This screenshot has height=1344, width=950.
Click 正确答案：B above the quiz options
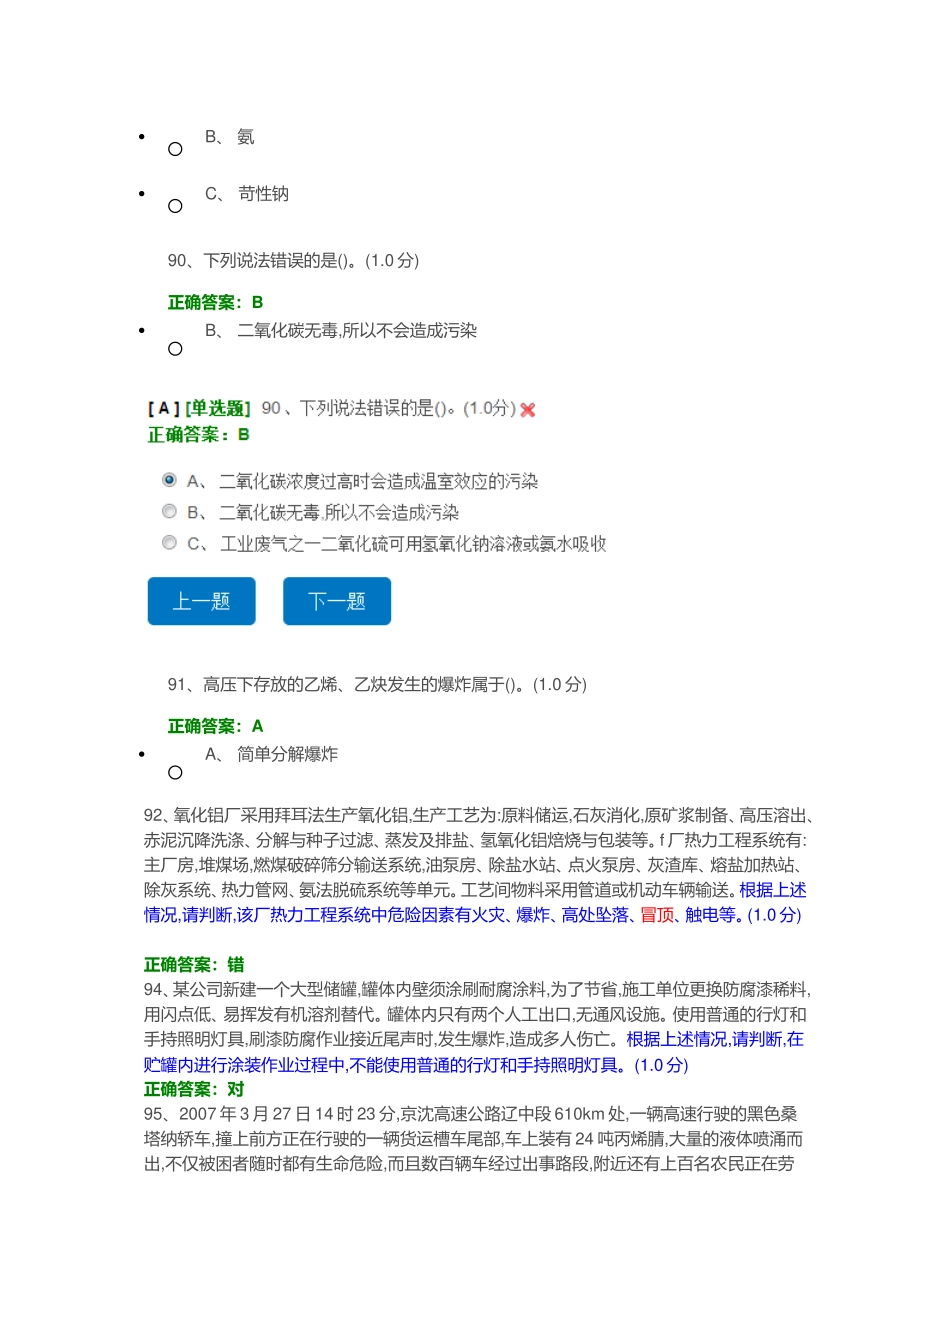coord(198,434)
